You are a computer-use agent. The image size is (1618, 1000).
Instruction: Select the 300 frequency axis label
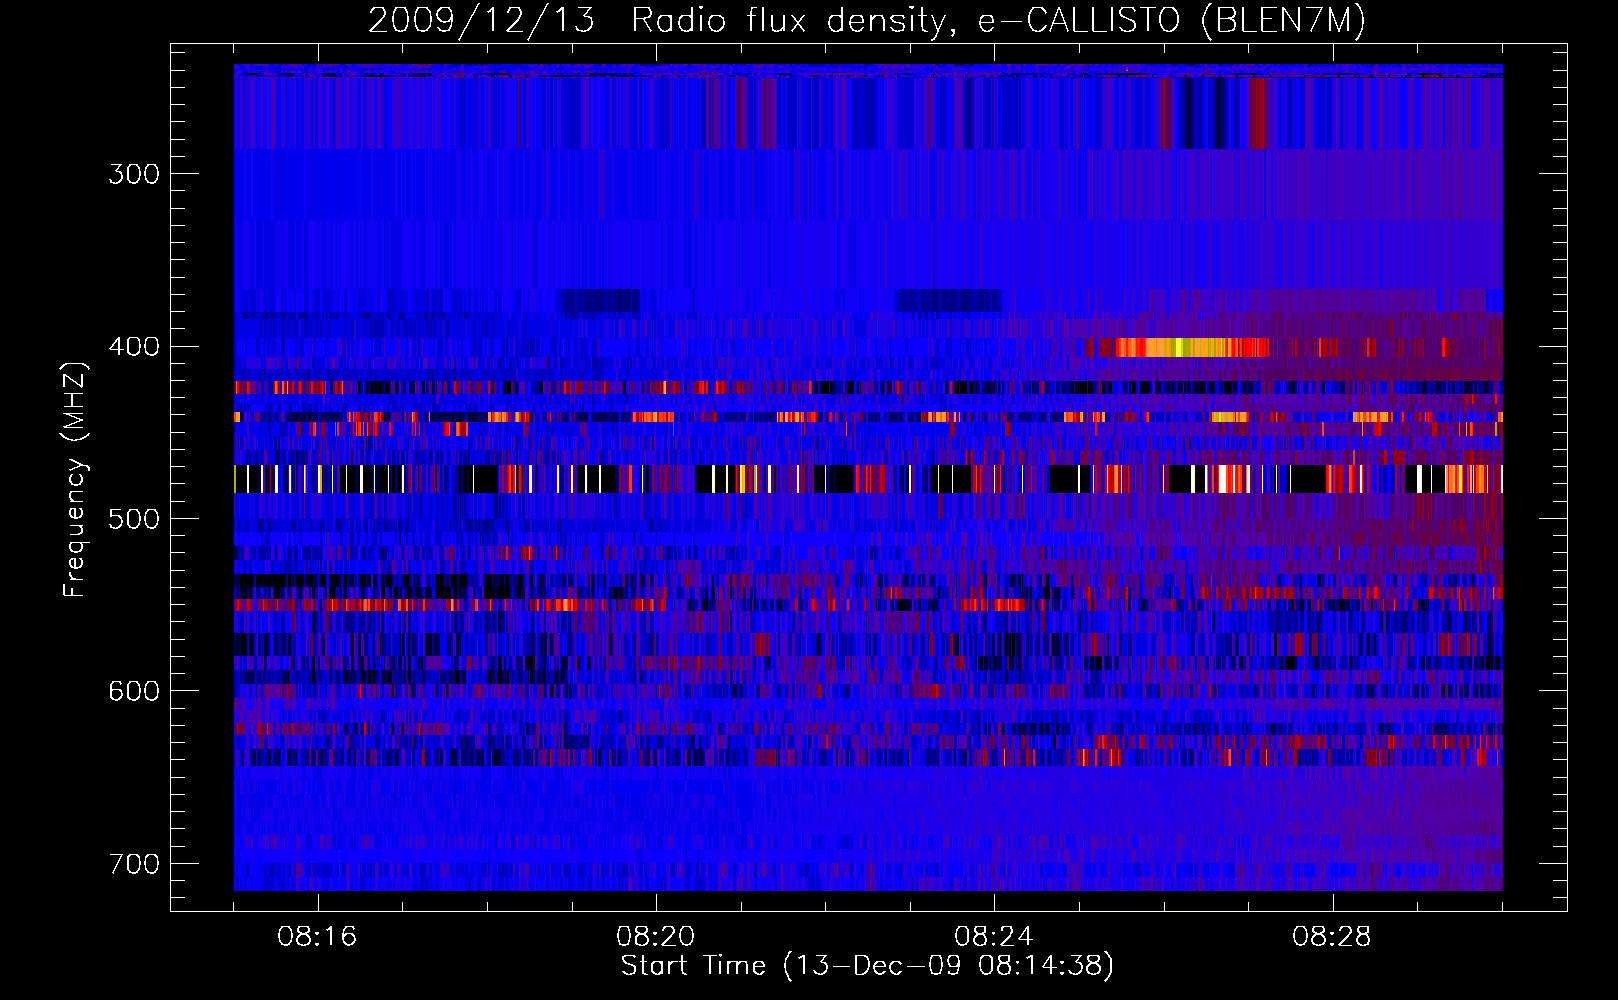(x=133, y=174)
